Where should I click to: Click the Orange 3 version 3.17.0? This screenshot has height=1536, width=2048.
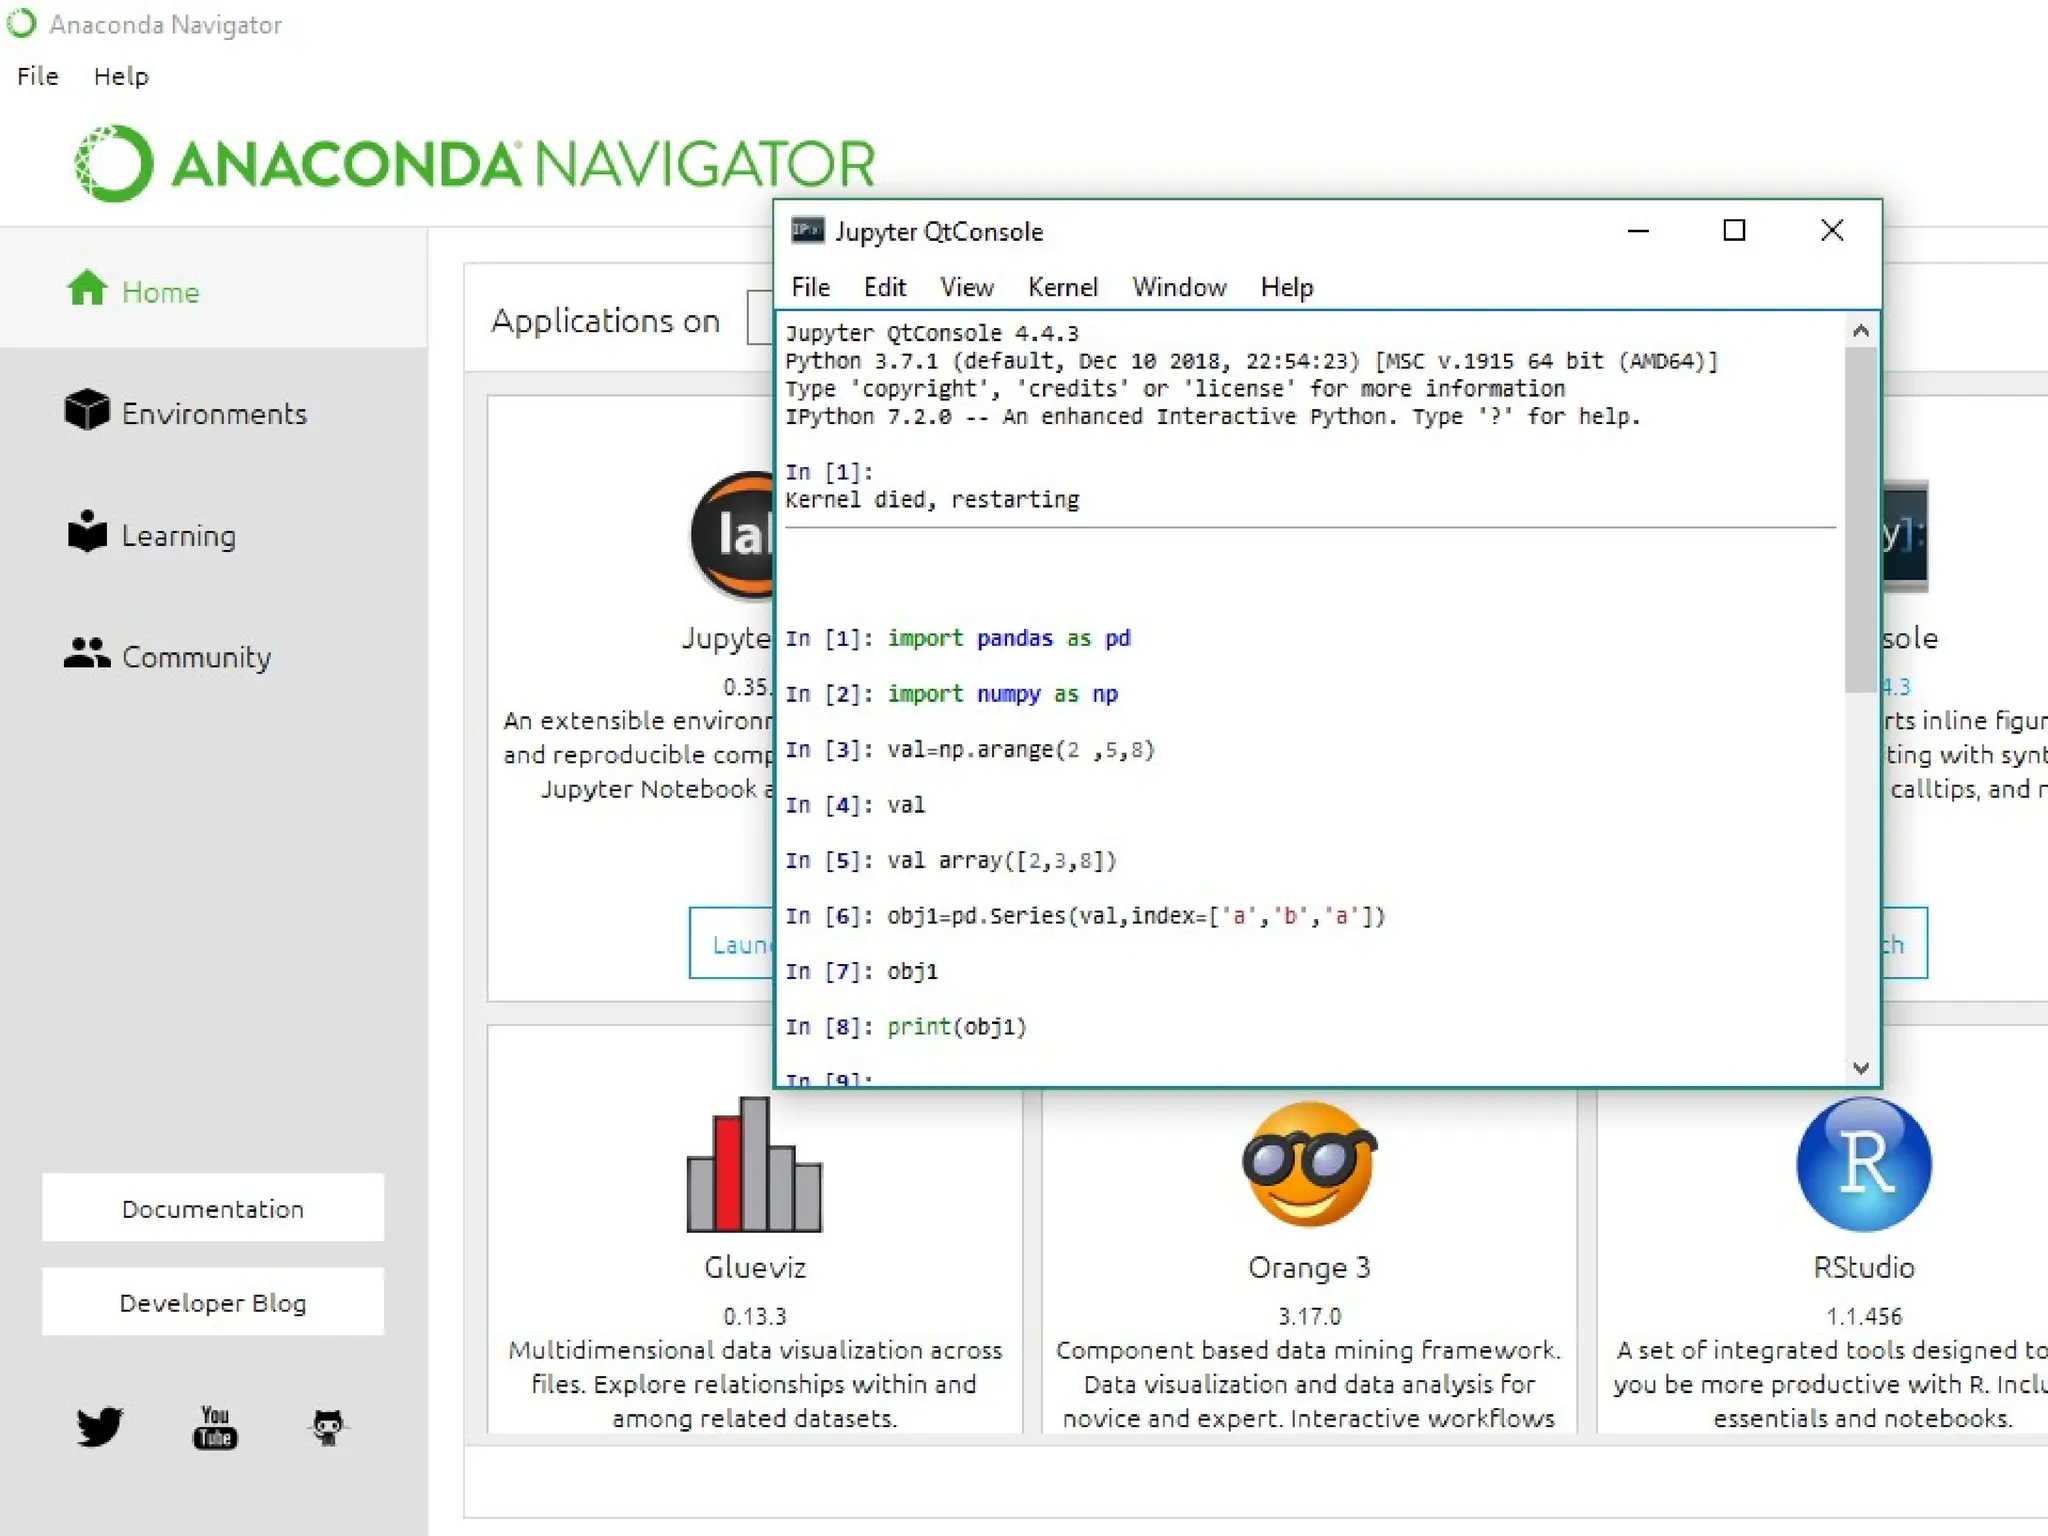click(1309, 1316)
